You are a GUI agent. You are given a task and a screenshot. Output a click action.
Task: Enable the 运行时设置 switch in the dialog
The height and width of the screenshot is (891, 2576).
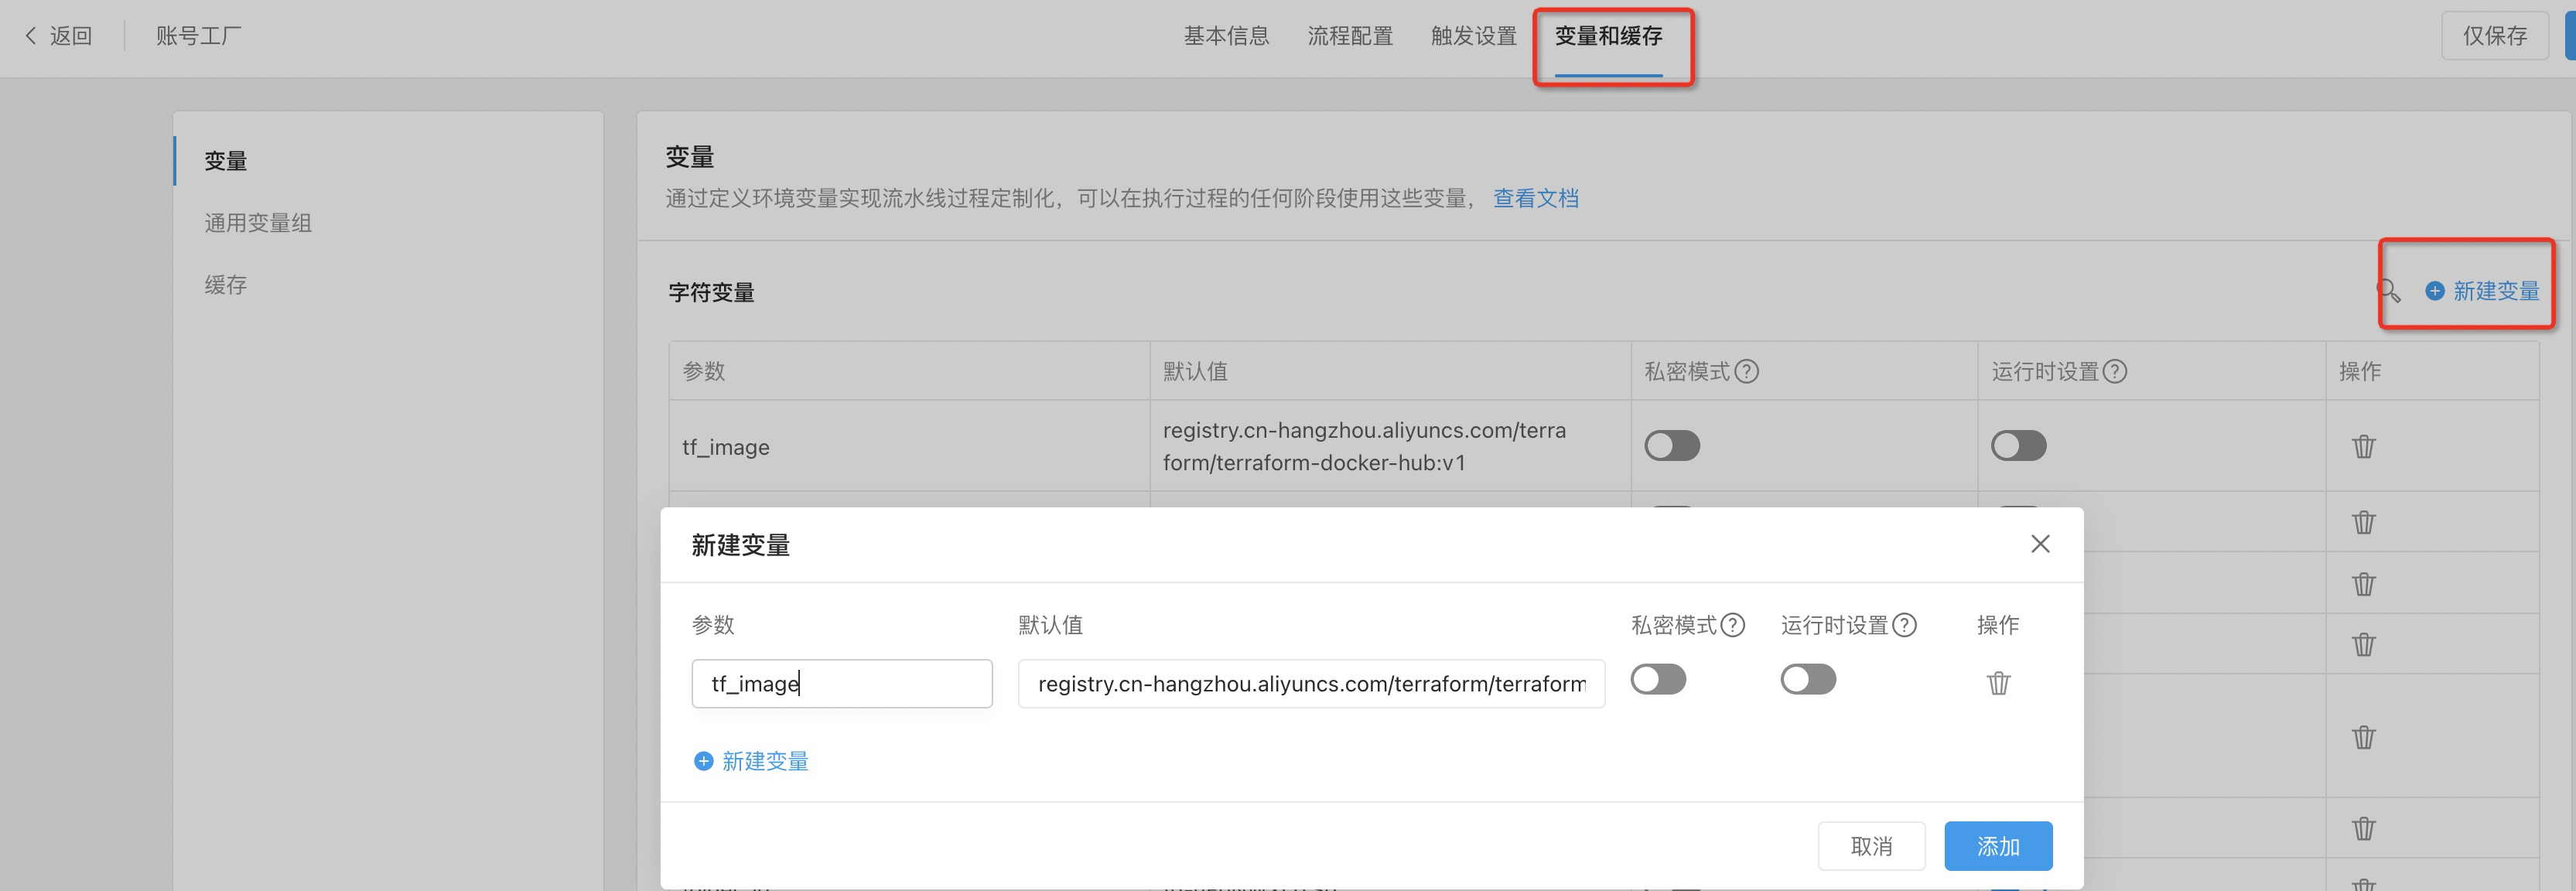pos(1808,680)
